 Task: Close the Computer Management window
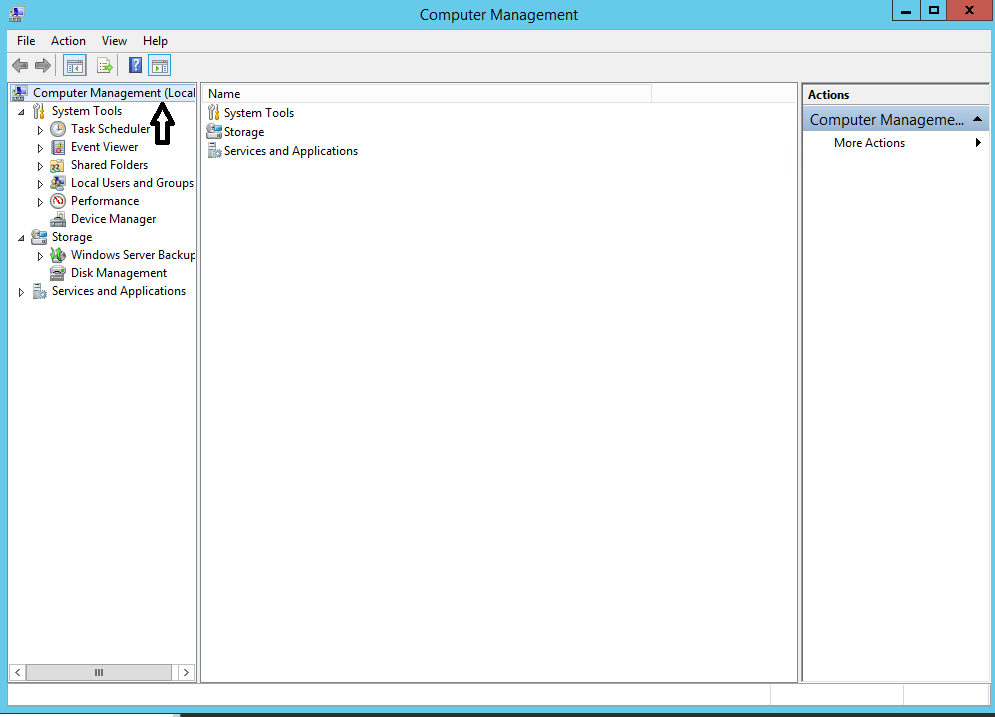[969, 10]
